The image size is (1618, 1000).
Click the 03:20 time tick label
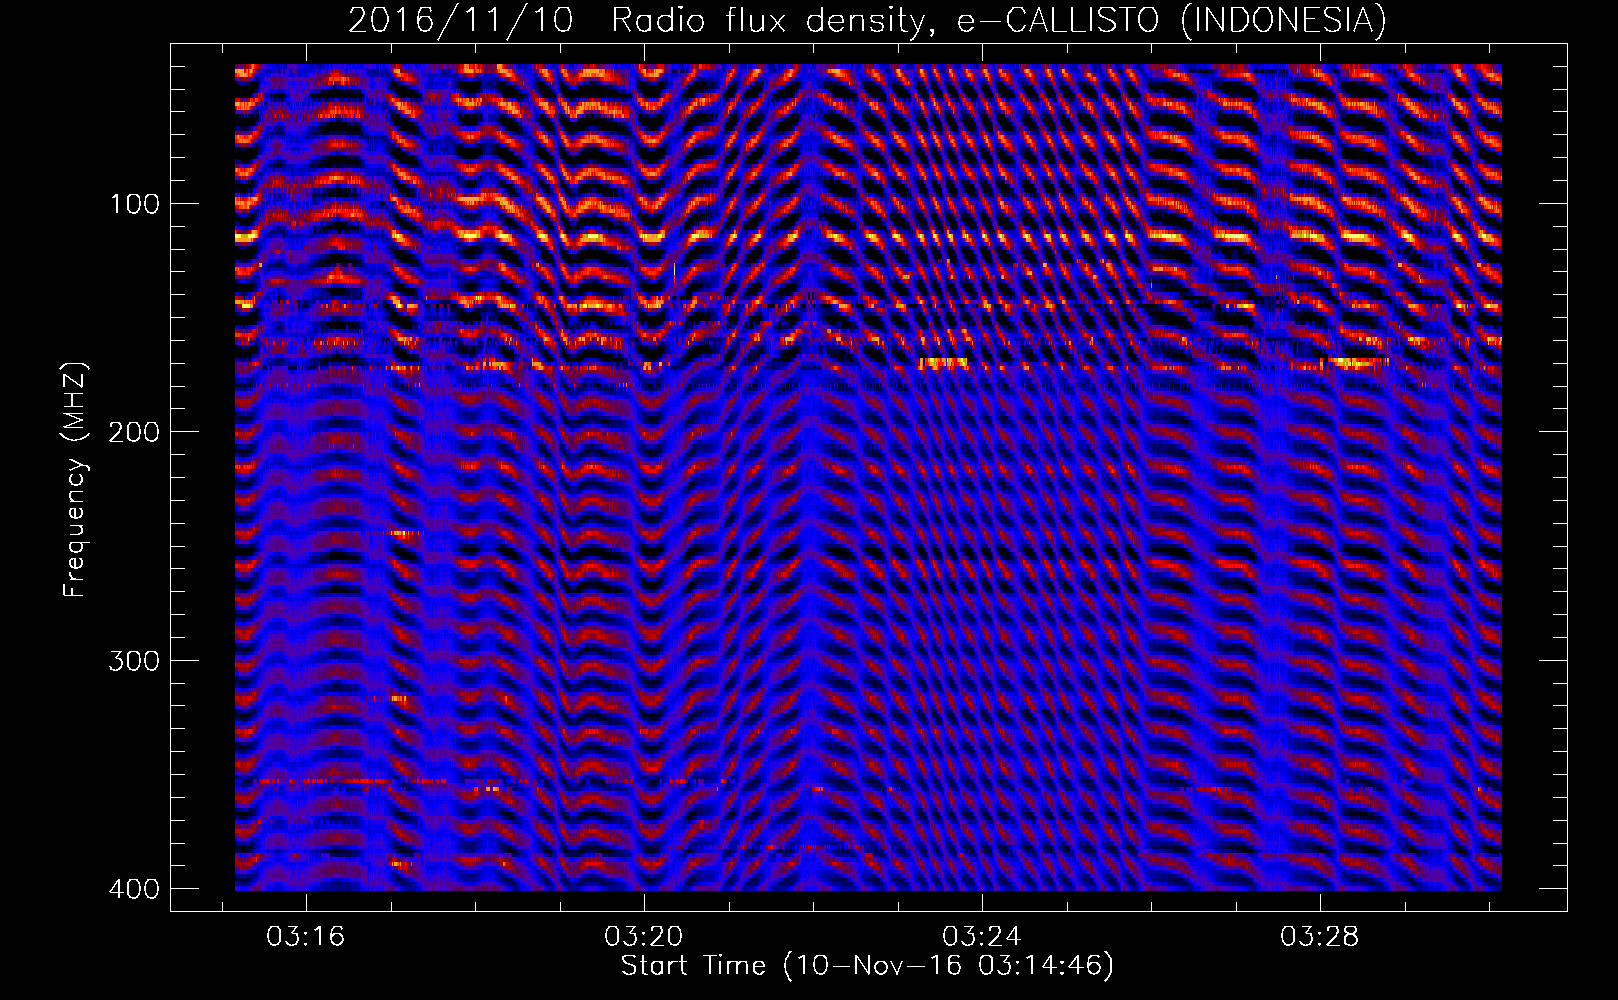(x=644, y=936)
